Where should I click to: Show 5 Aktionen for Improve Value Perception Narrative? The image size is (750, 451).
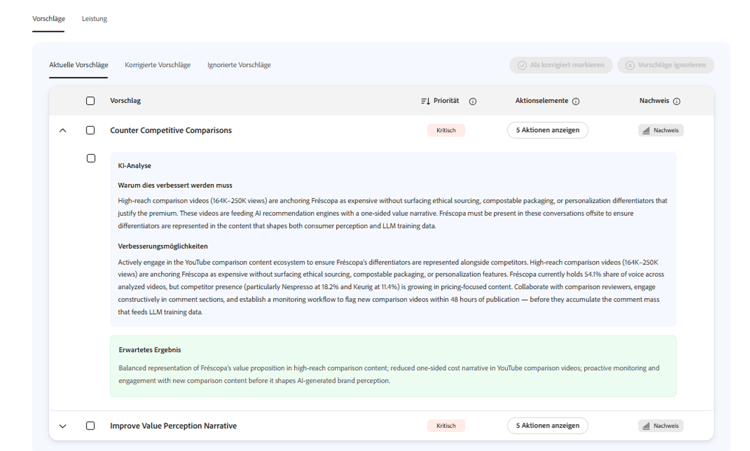coord(548,426)
